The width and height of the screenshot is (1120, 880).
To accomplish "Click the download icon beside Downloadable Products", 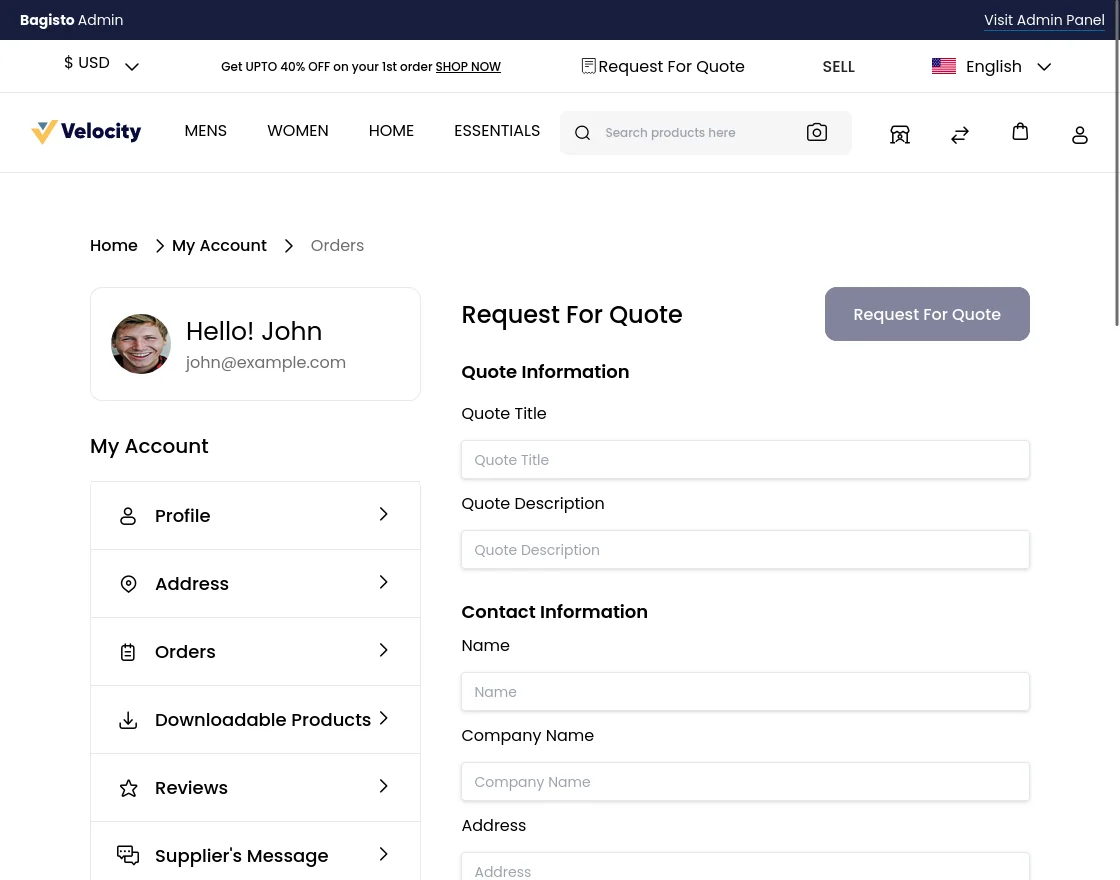I will pyautogui.click(x=128, y=720).
